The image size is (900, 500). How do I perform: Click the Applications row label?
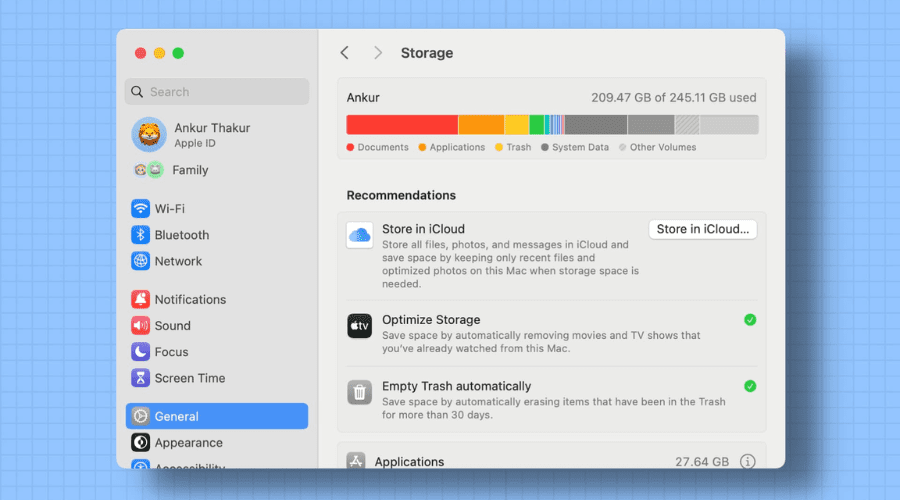point(409,462)
